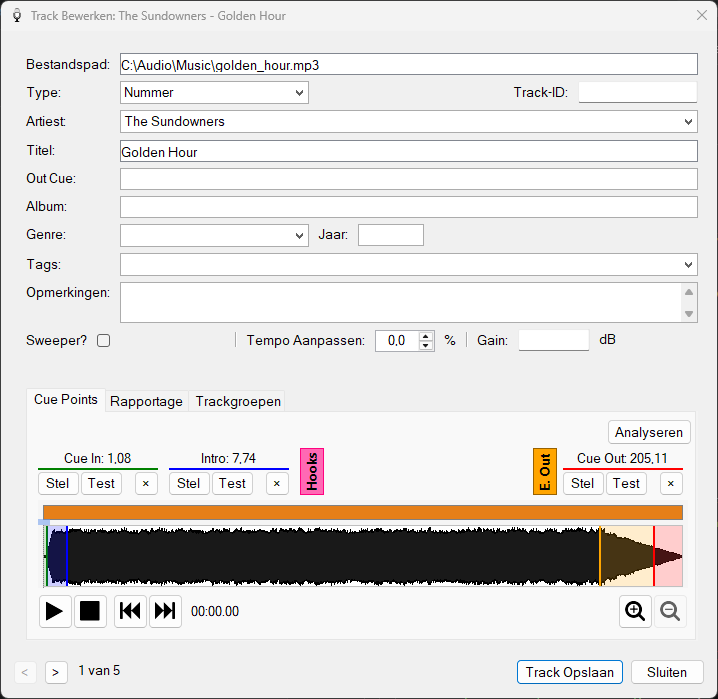
Task: Clear the Cue Out point
Action: click(x=671, y=484)
